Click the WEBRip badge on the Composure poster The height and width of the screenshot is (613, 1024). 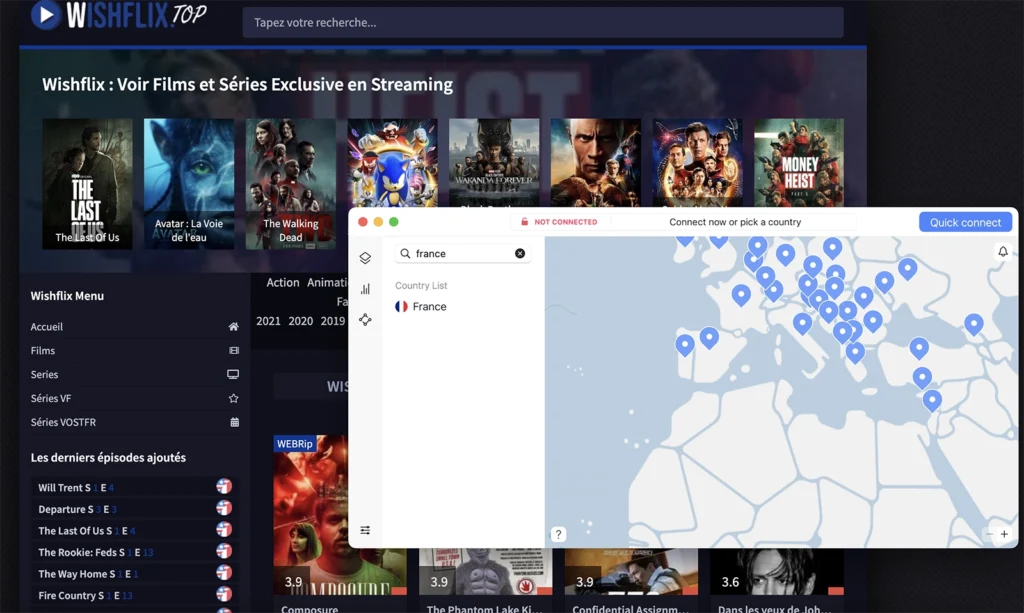tap(295, 444)
